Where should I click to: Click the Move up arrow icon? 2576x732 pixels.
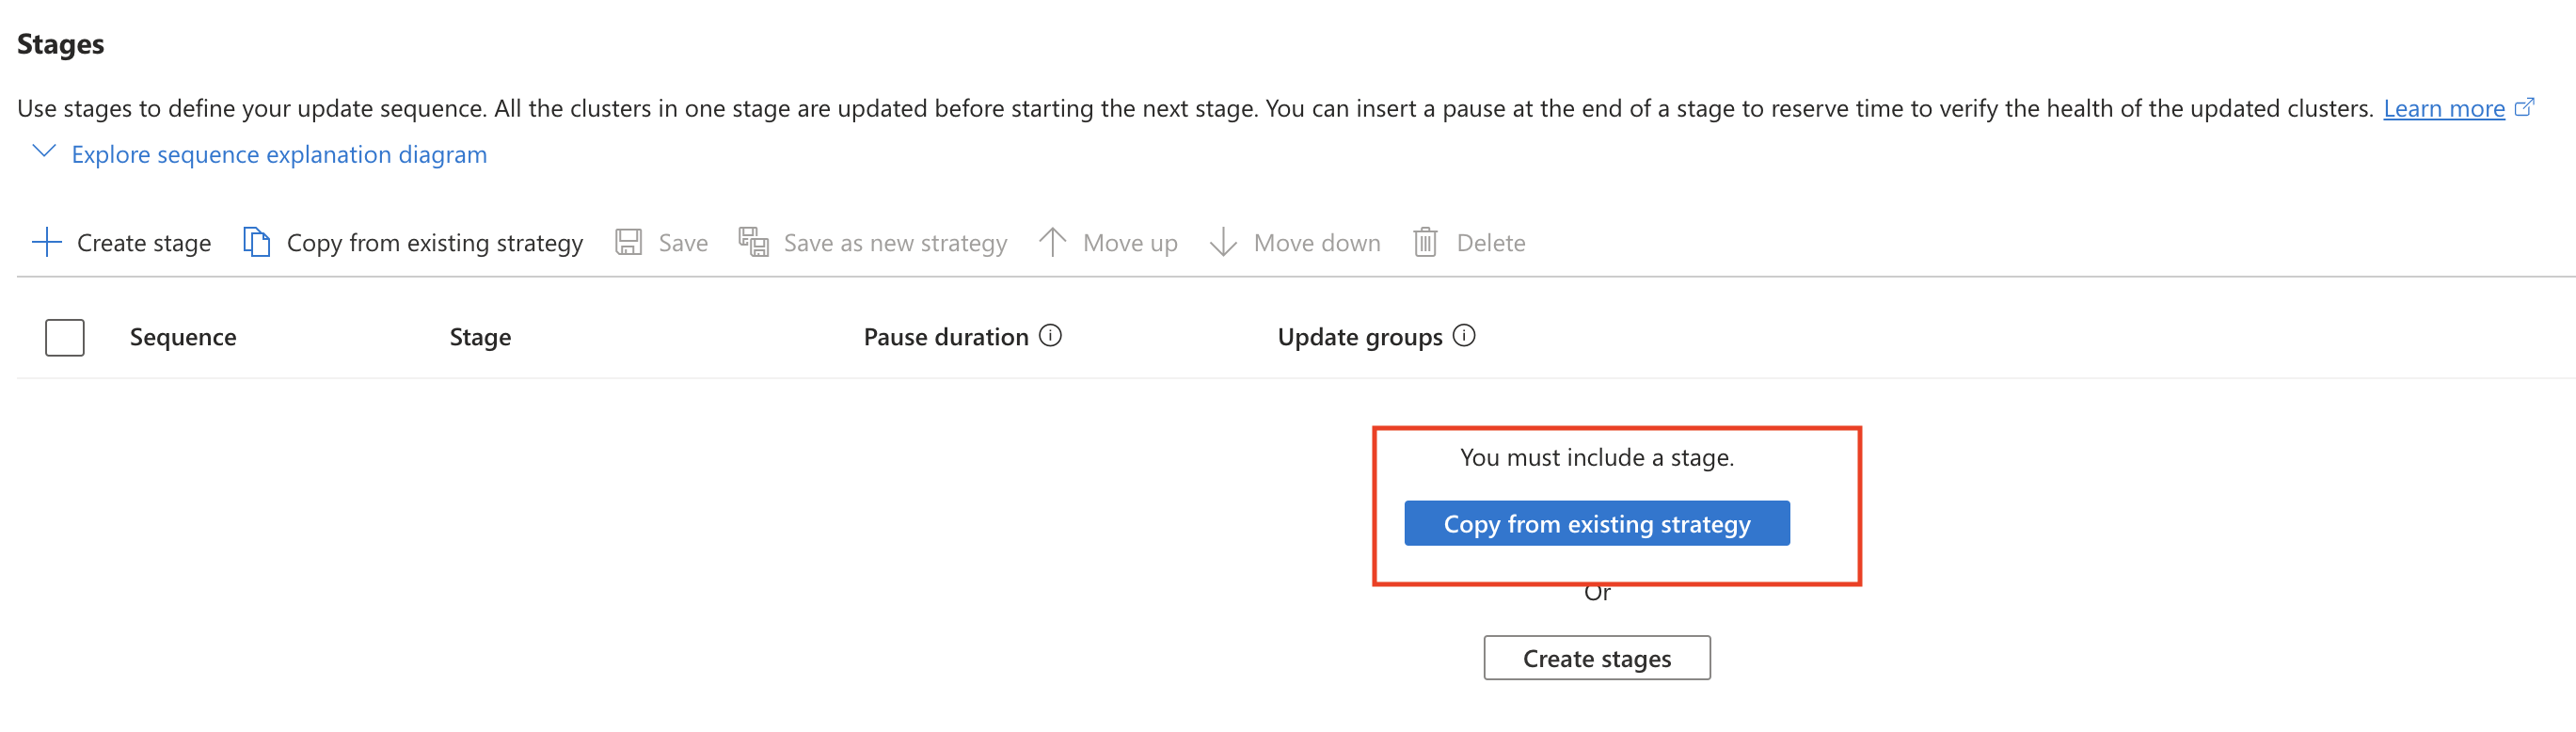click(1052, 243)
